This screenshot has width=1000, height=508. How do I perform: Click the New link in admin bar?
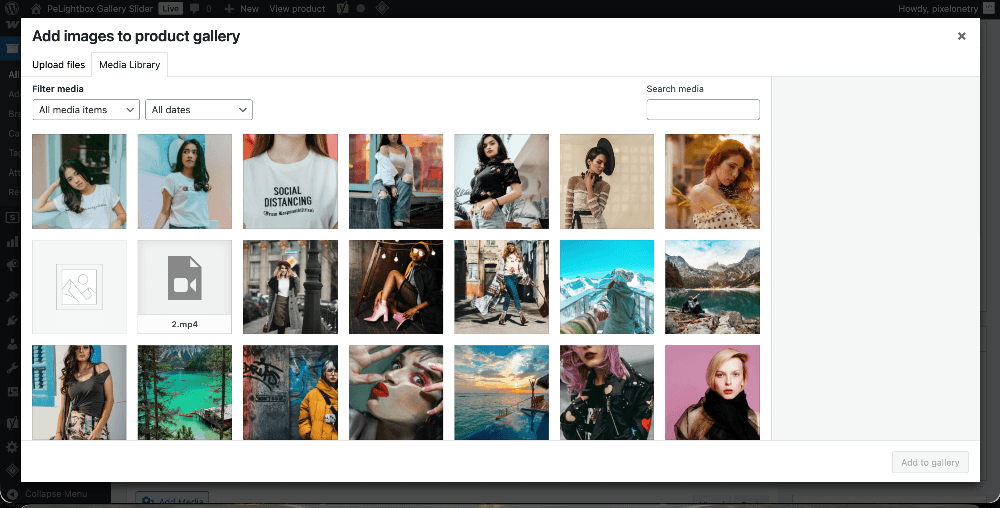coord(241,8)
